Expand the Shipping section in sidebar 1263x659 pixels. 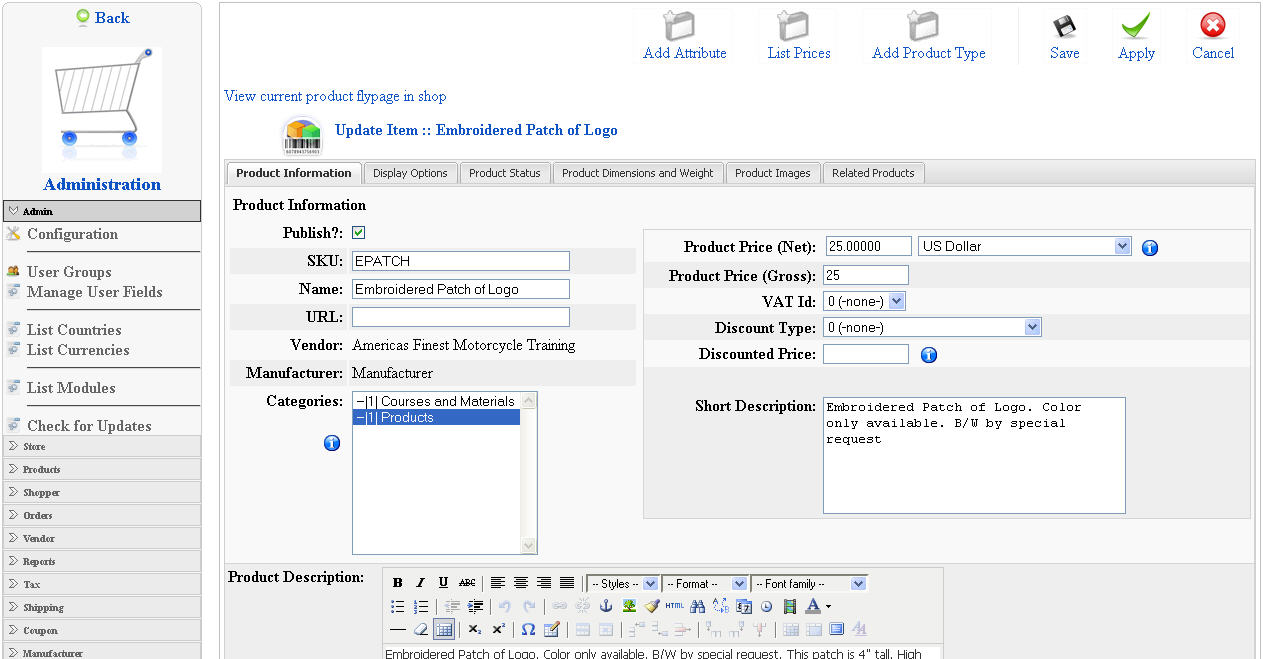102,607
